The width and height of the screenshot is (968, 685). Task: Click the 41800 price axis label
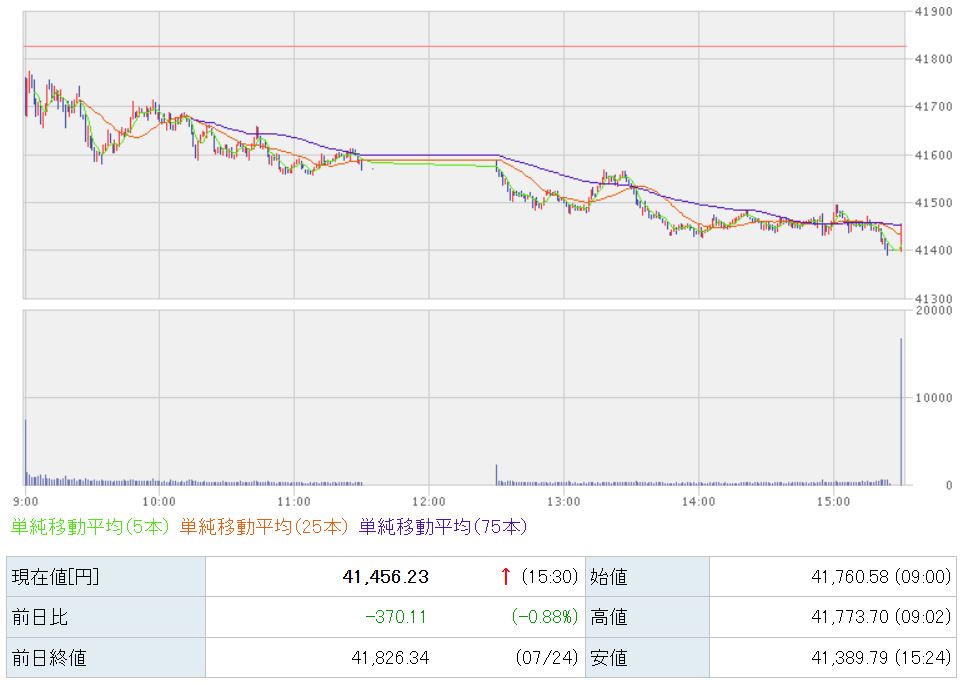[x=933, y=59]
